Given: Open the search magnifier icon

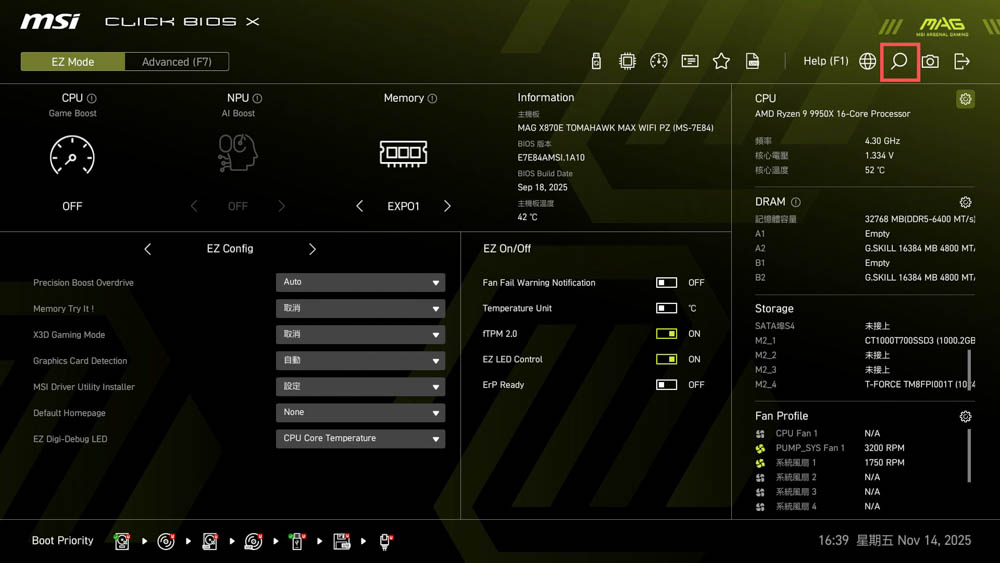Looking at the screenshot, I should [x=899, y=62].
